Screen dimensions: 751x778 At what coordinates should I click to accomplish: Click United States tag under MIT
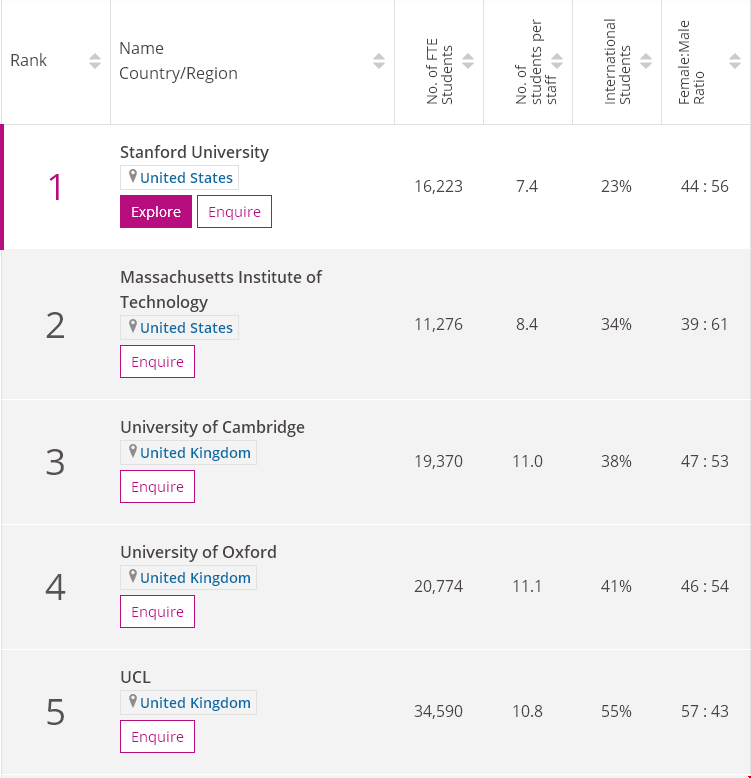click(186, 328)
